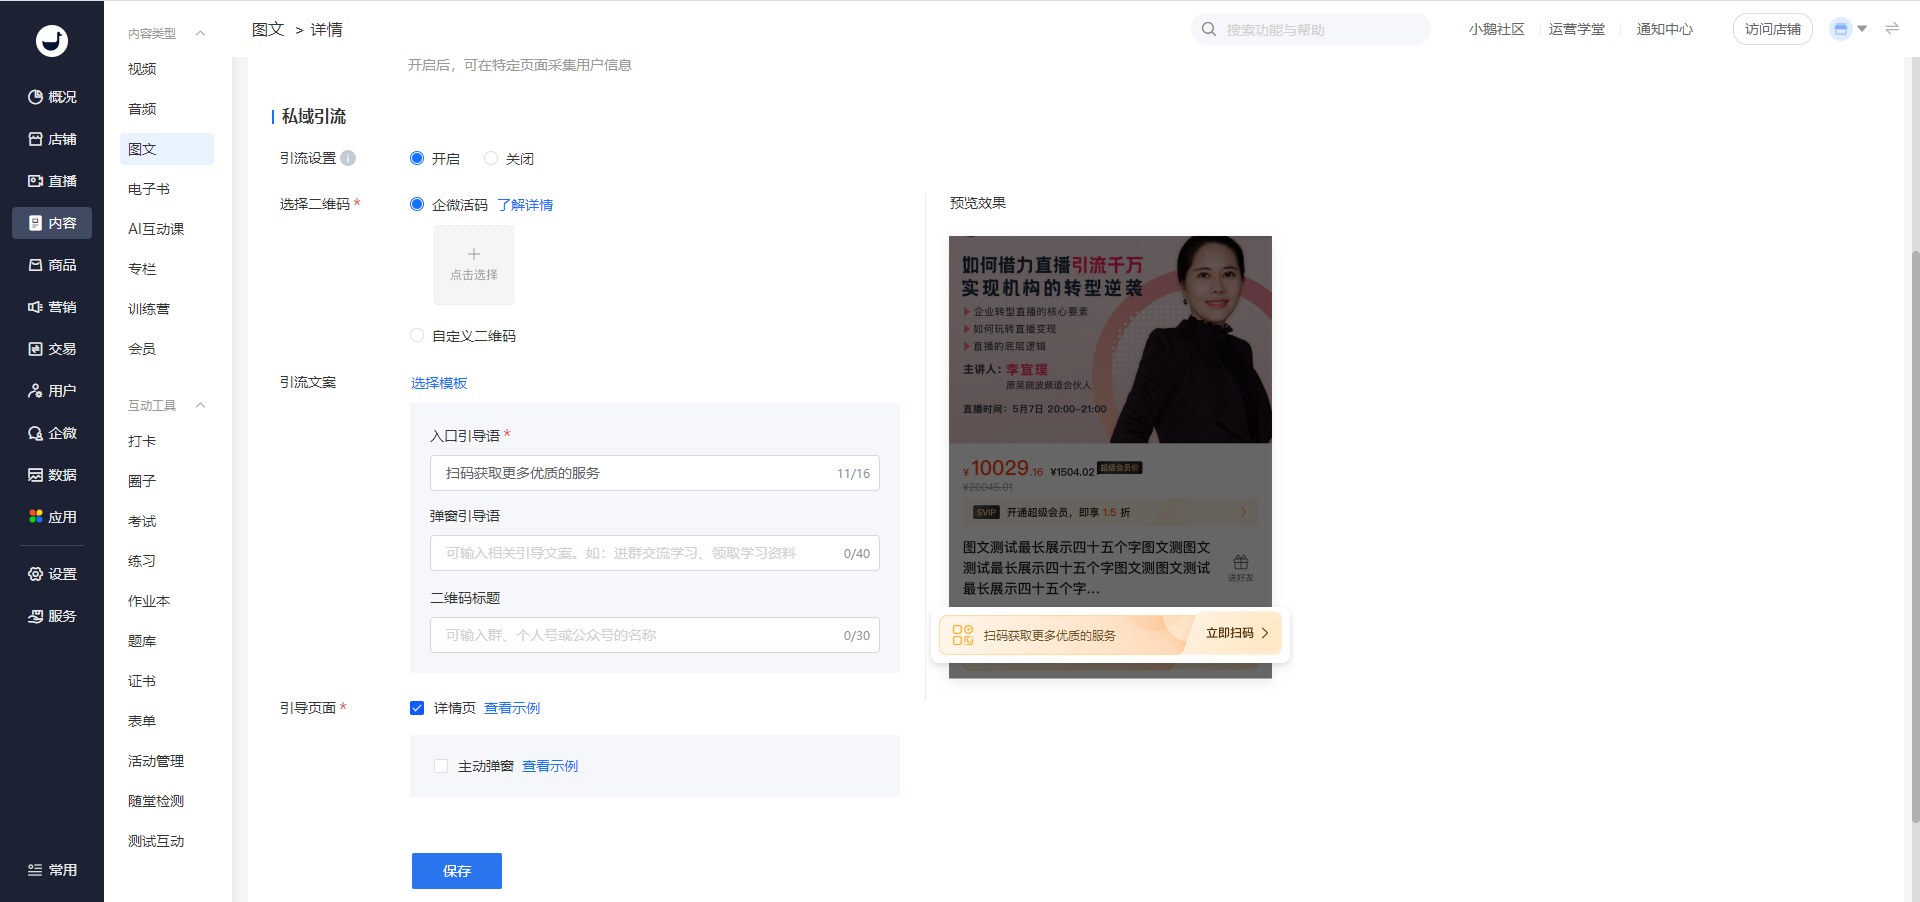Open the 设置 settings section
1920x902 pixels.
click(52, 574)
